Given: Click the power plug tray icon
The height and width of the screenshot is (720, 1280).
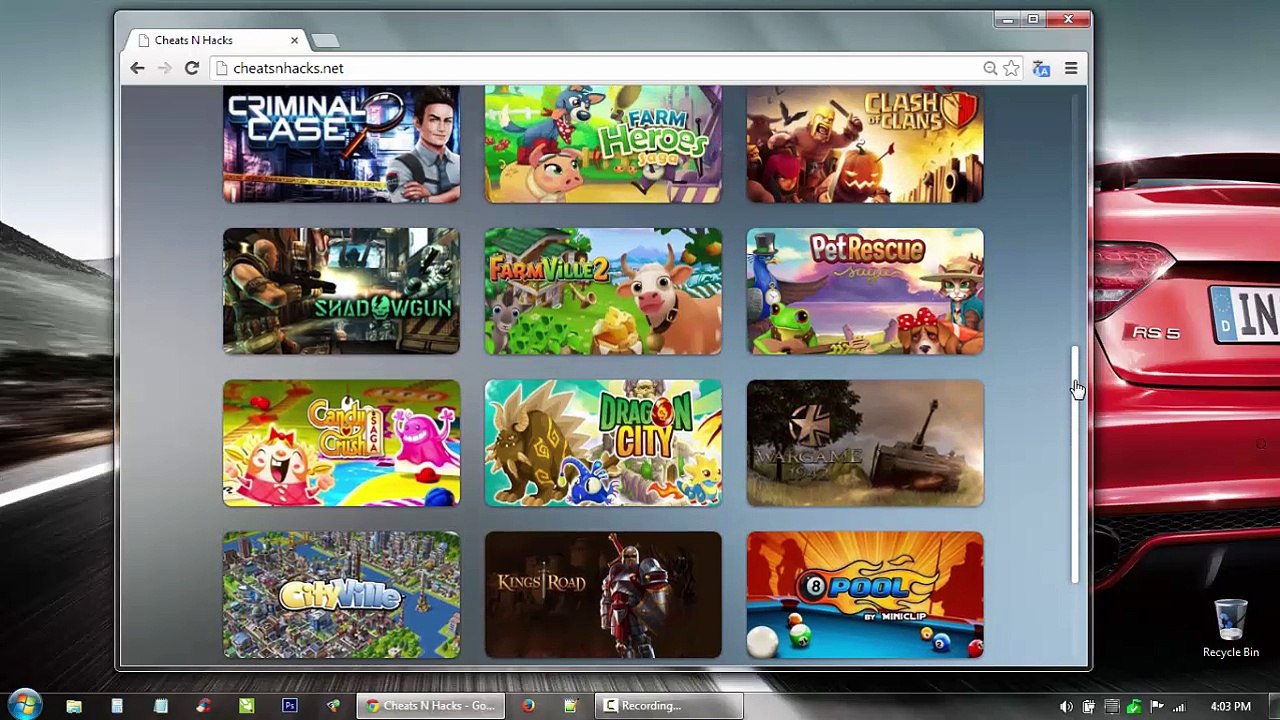Looking at the screenshot, I should point(1089,707).
